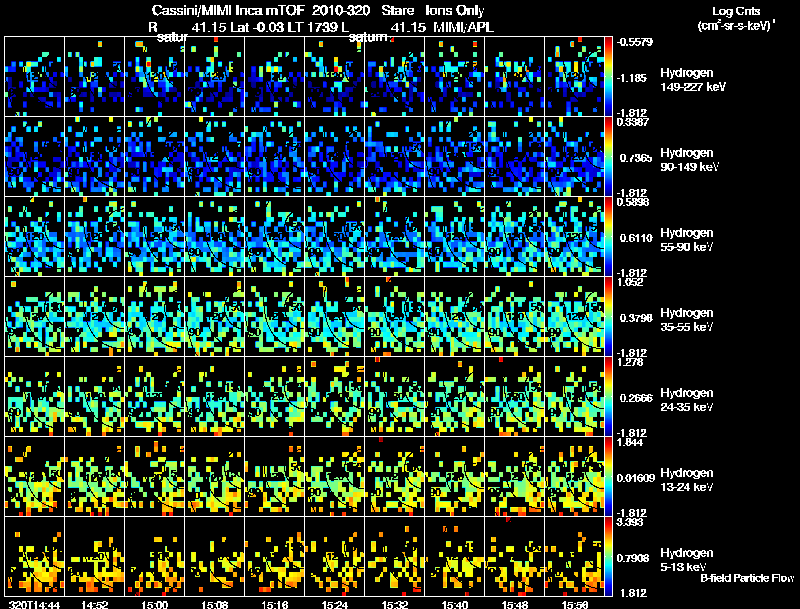Click the 'MIMI/APL' text in the header
The height and width of the screenshot is (609, 800).
tap(463, 27)
